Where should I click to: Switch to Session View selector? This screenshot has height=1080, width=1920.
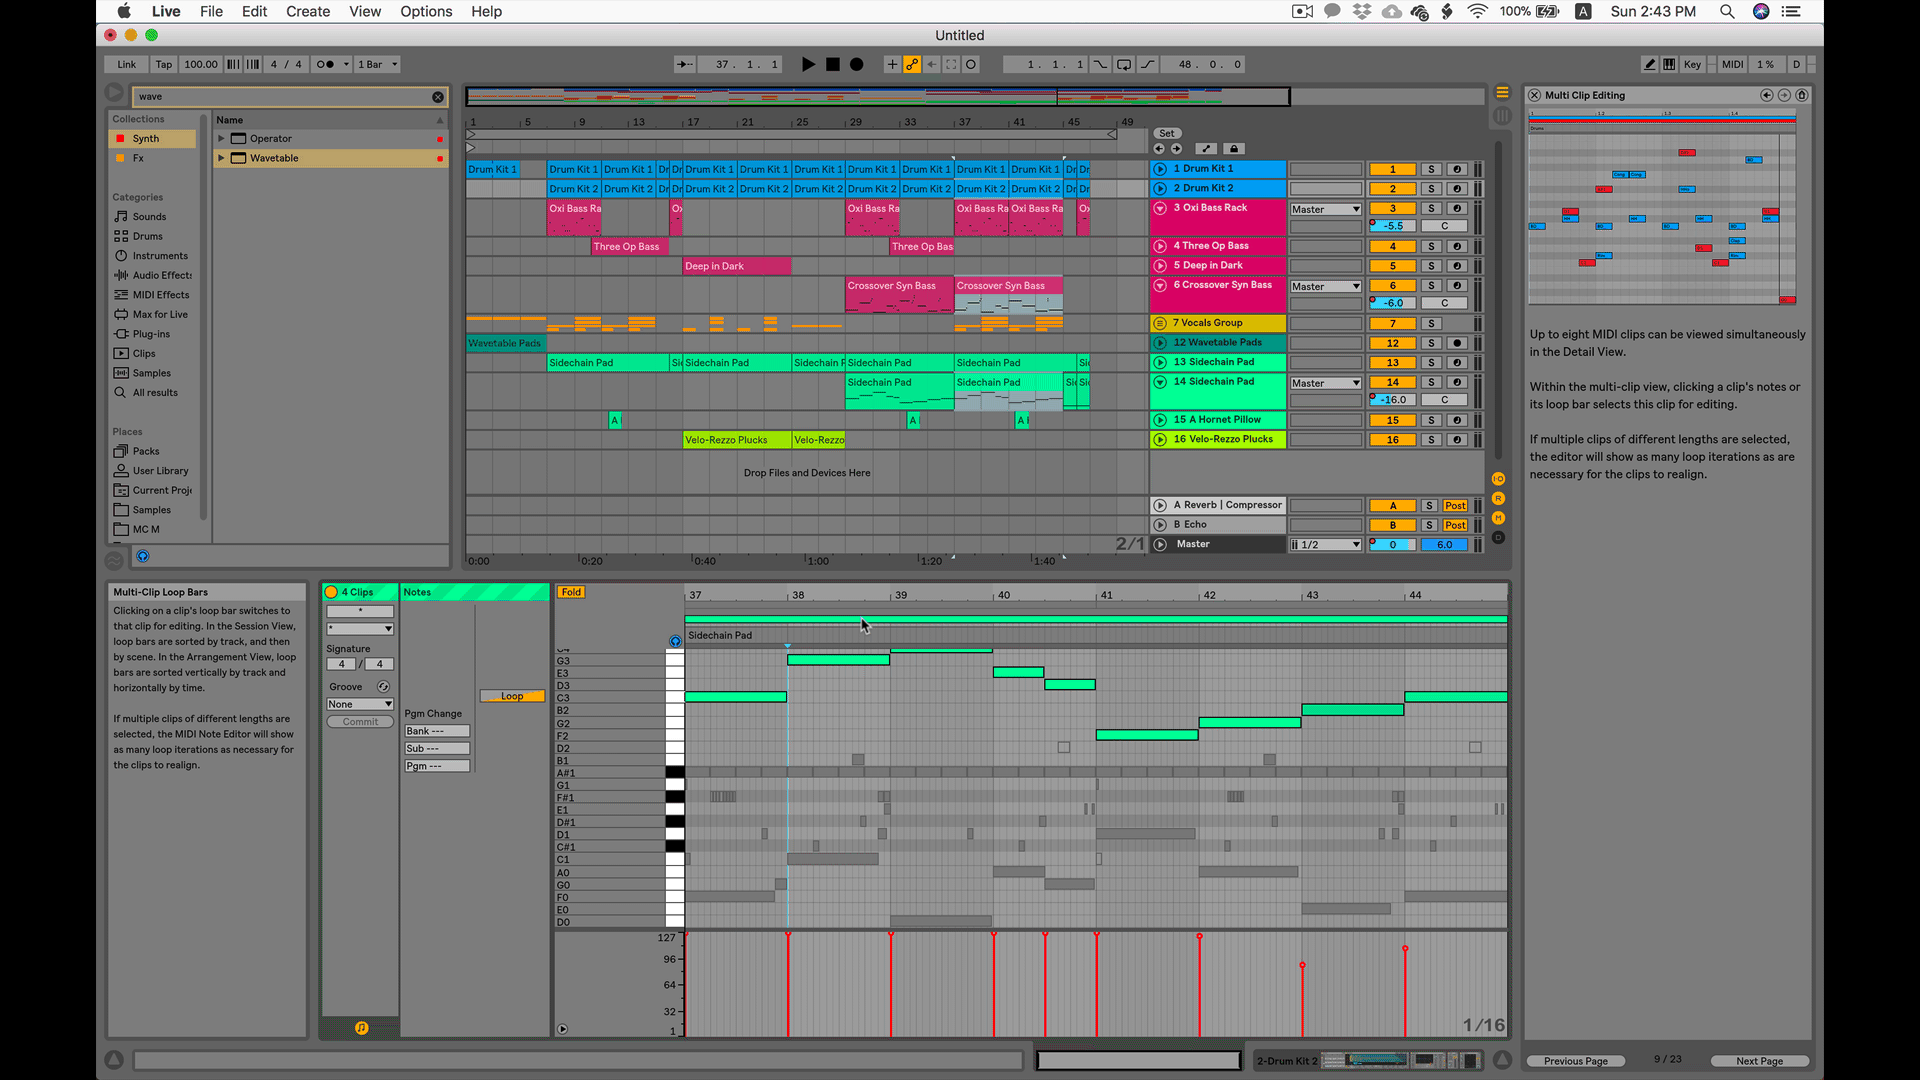tap(1502, 116)
